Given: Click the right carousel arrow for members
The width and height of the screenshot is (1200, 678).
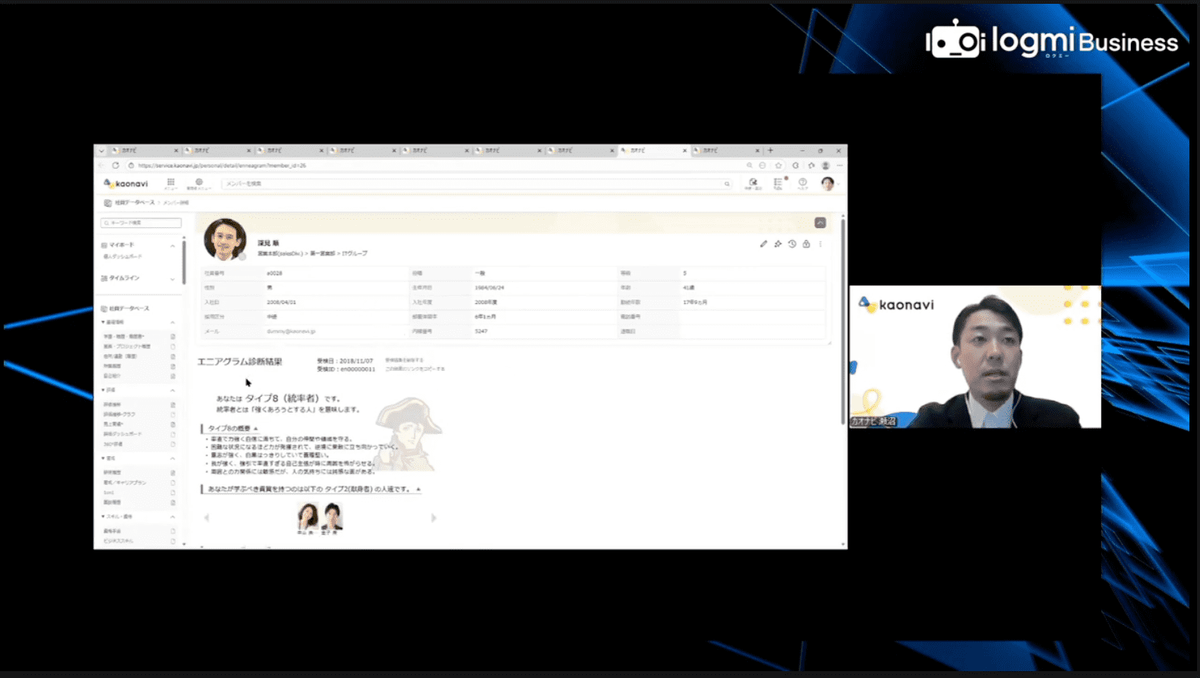Looking at the screenshot, I should click(434, 517).
